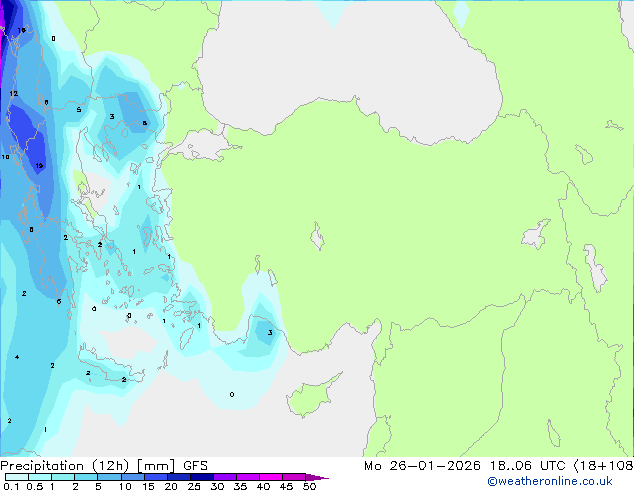
Task: Click legend tick label '25'
Action: pos(194,486)
